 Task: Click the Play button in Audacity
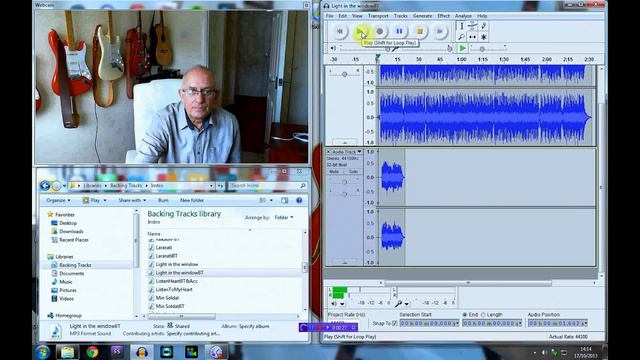(360, 31)
